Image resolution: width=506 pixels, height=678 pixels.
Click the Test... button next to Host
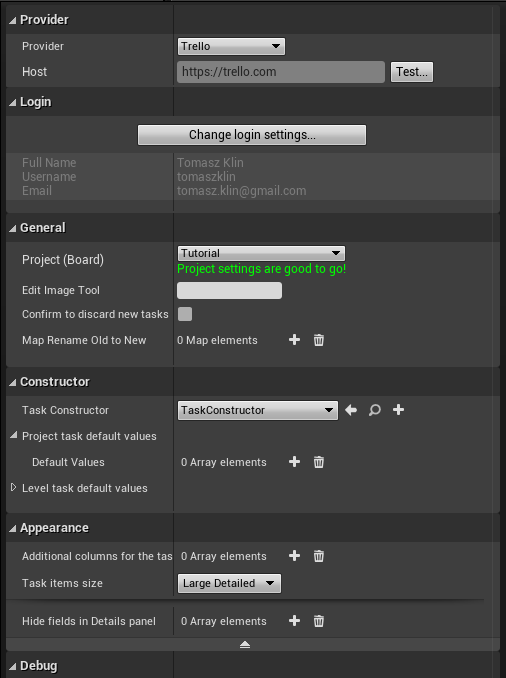412,72
